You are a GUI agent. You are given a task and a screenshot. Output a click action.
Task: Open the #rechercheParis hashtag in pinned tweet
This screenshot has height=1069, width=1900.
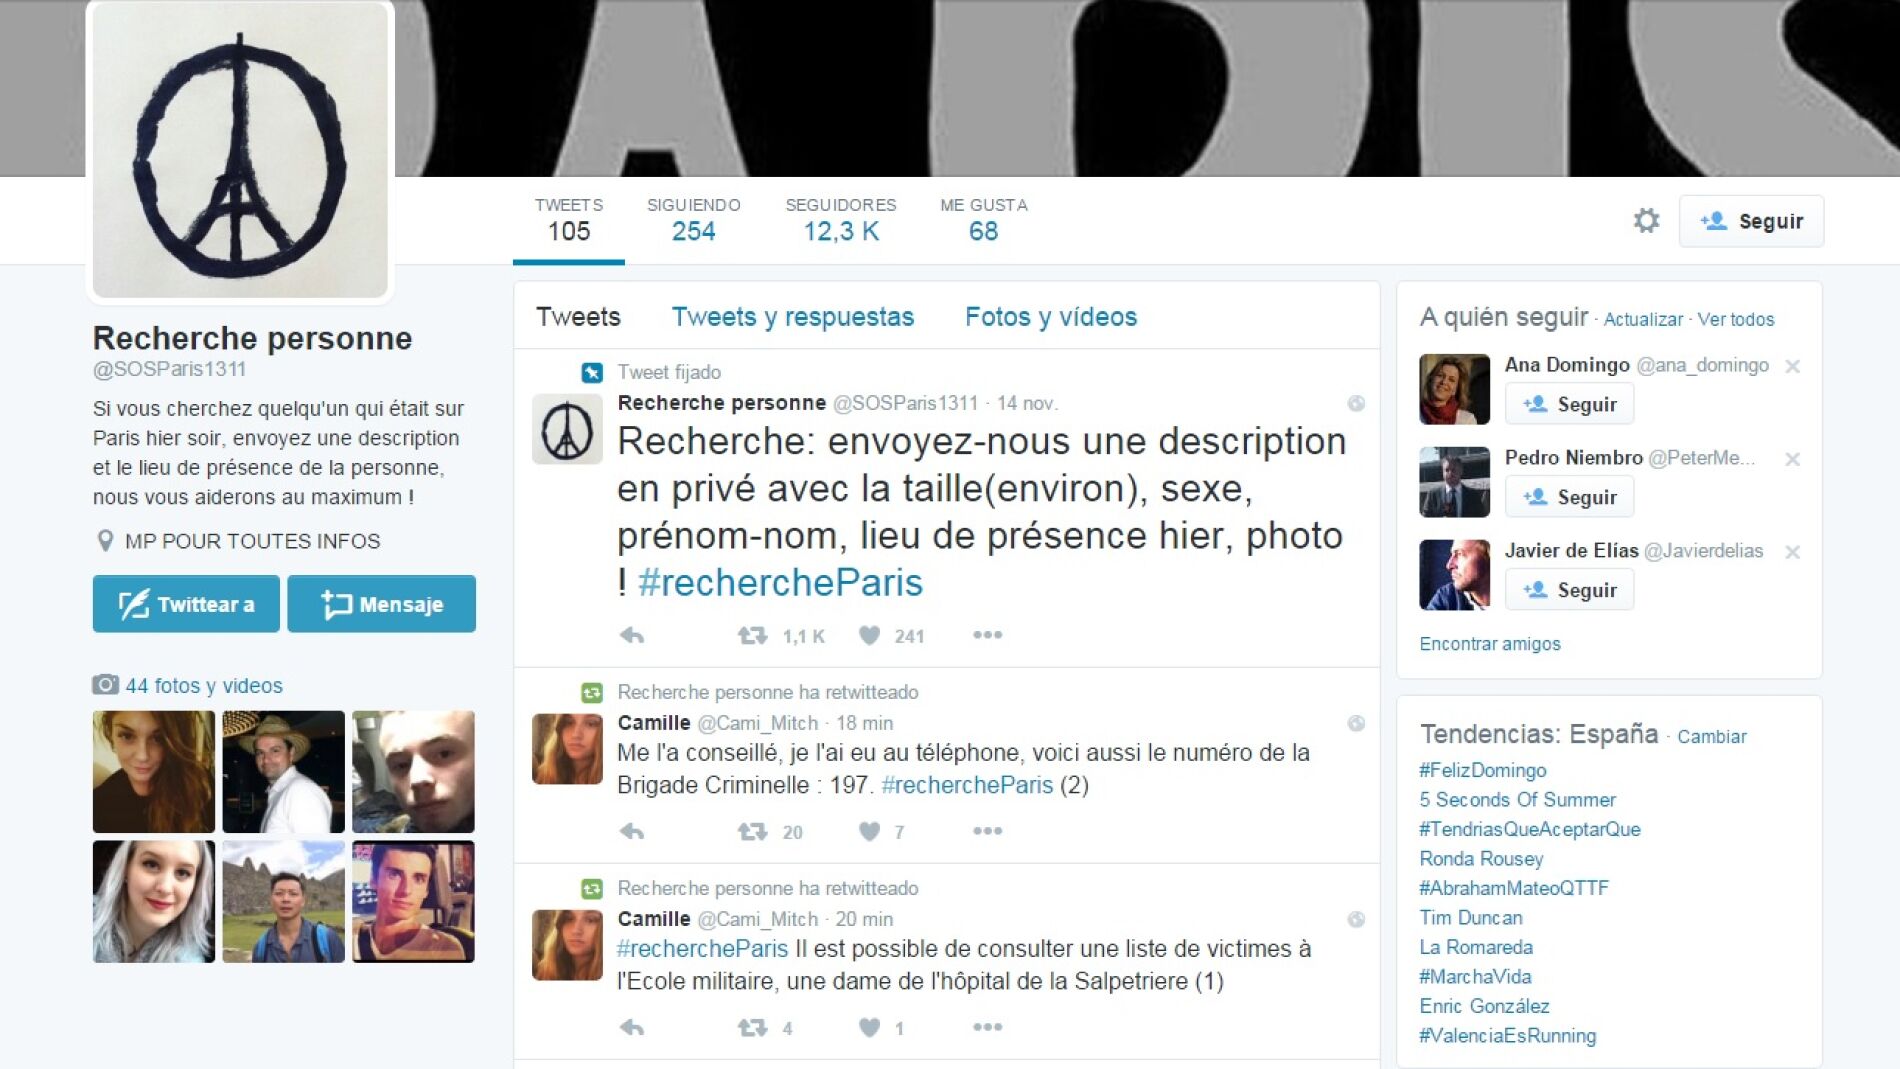coord(780,583)
